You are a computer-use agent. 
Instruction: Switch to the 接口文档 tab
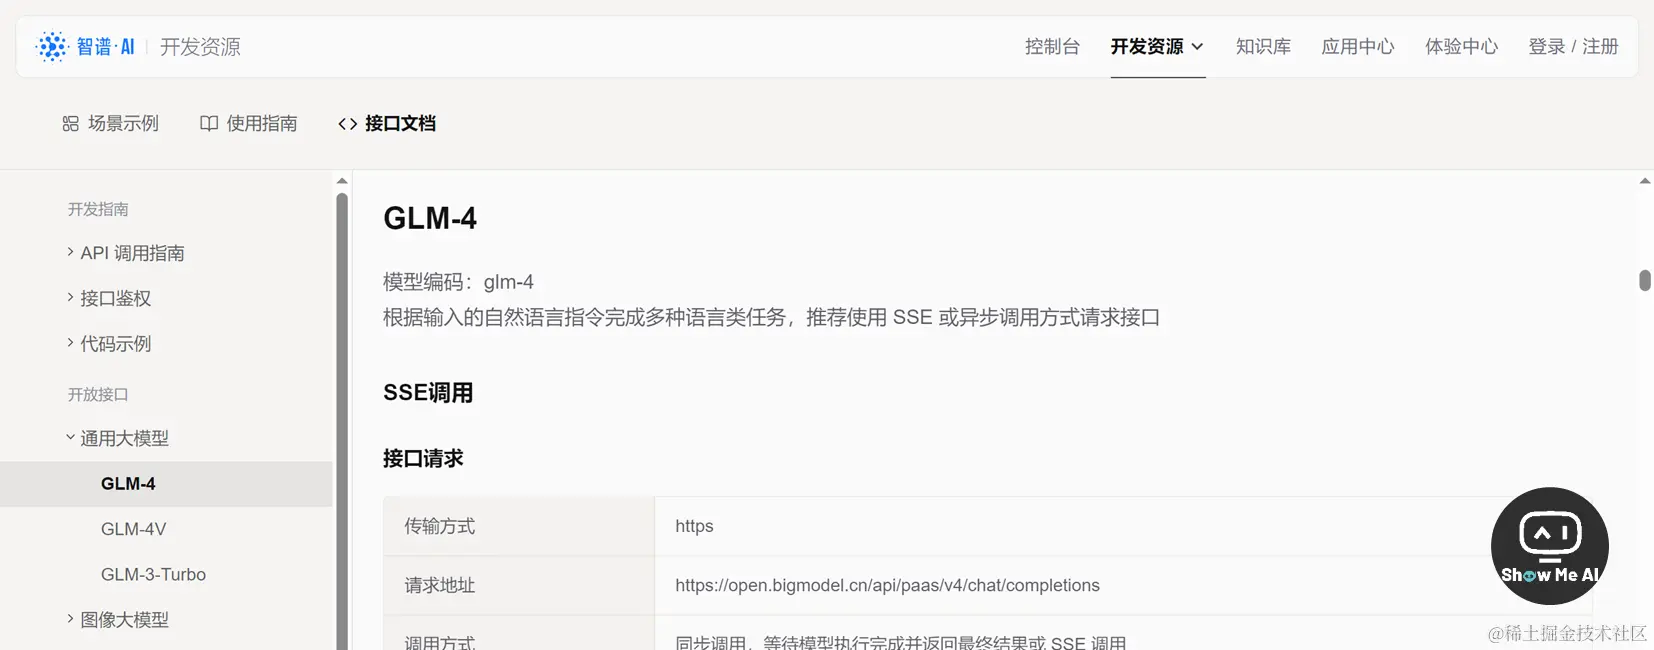tap(387, 124)
